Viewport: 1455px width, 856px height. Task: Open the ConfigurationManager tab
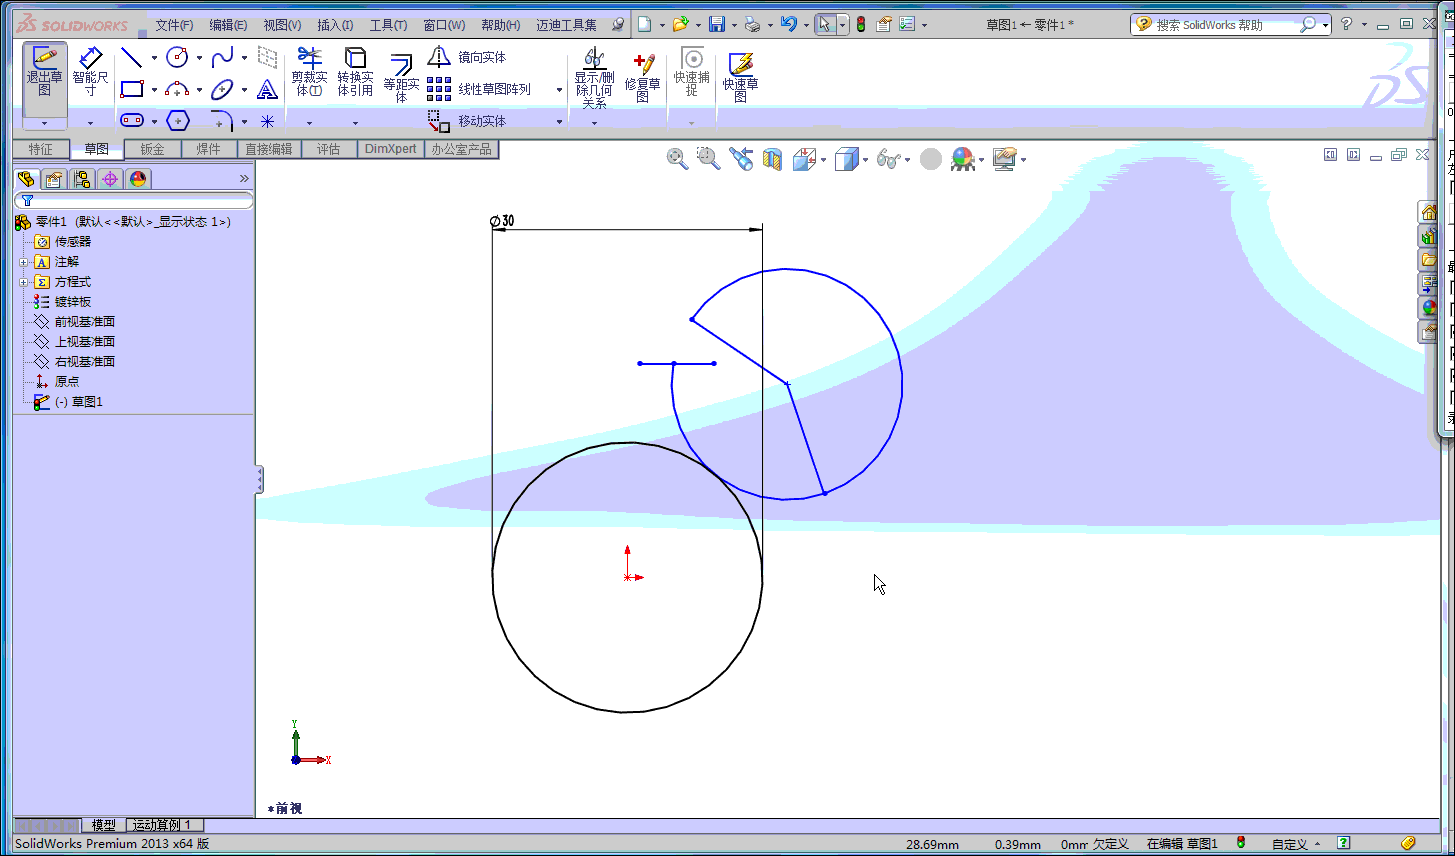pos(82,179)
